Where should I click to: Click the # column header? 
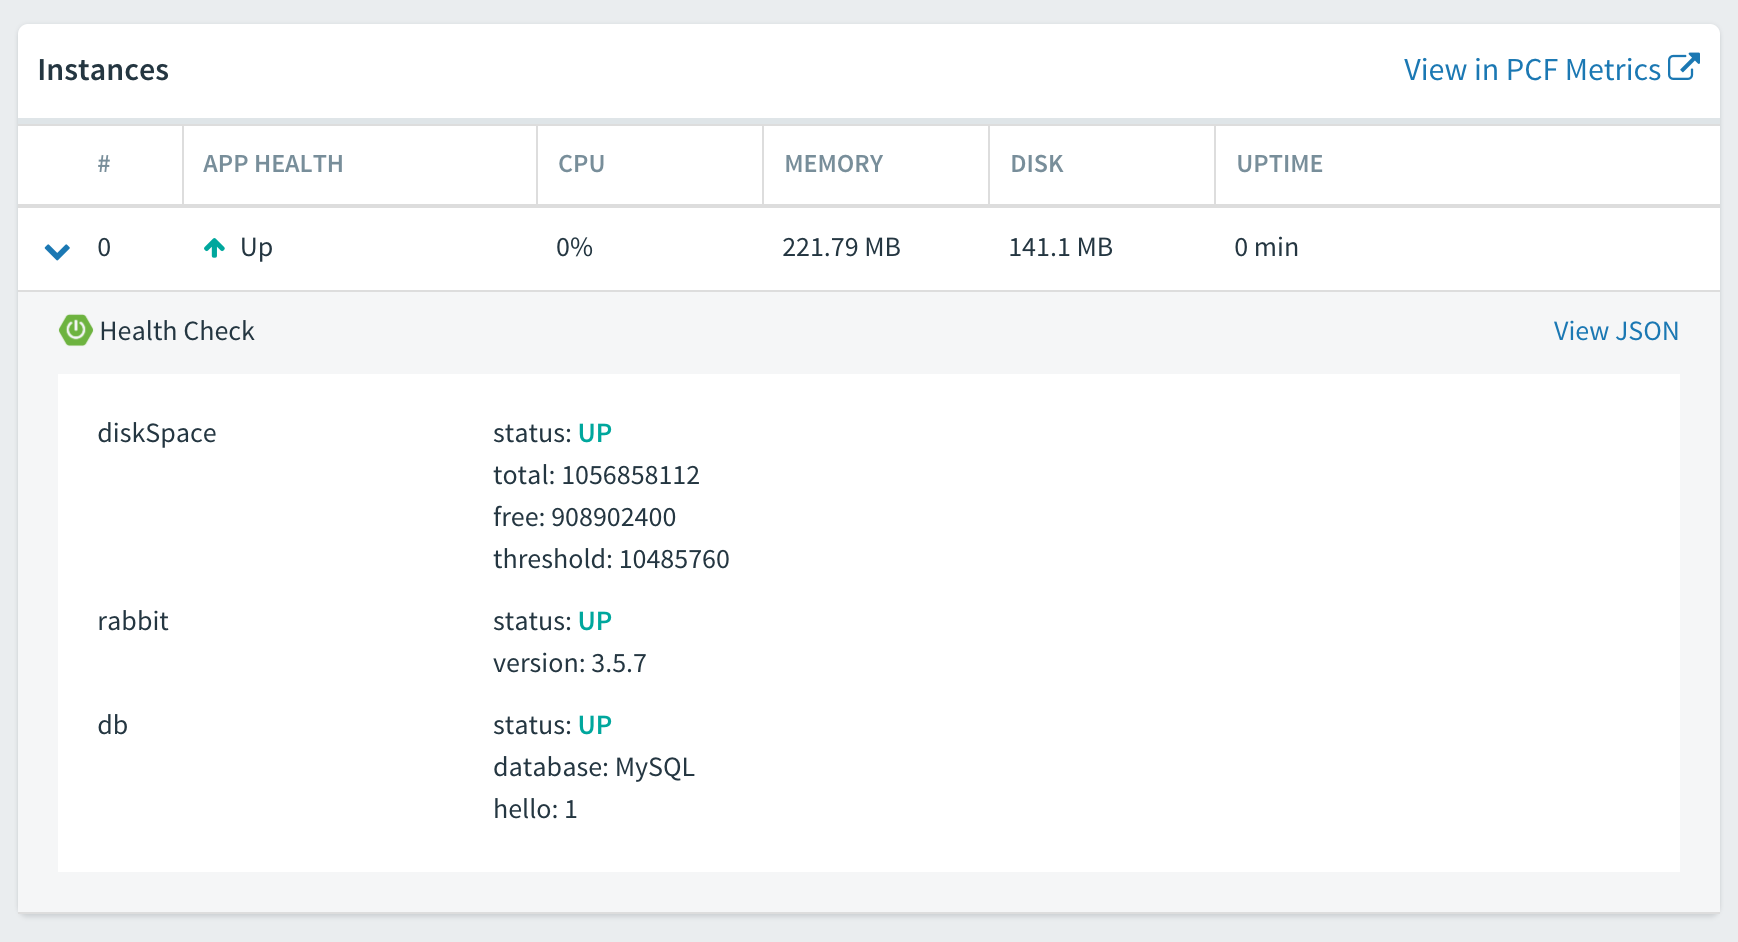click(104, 164)
